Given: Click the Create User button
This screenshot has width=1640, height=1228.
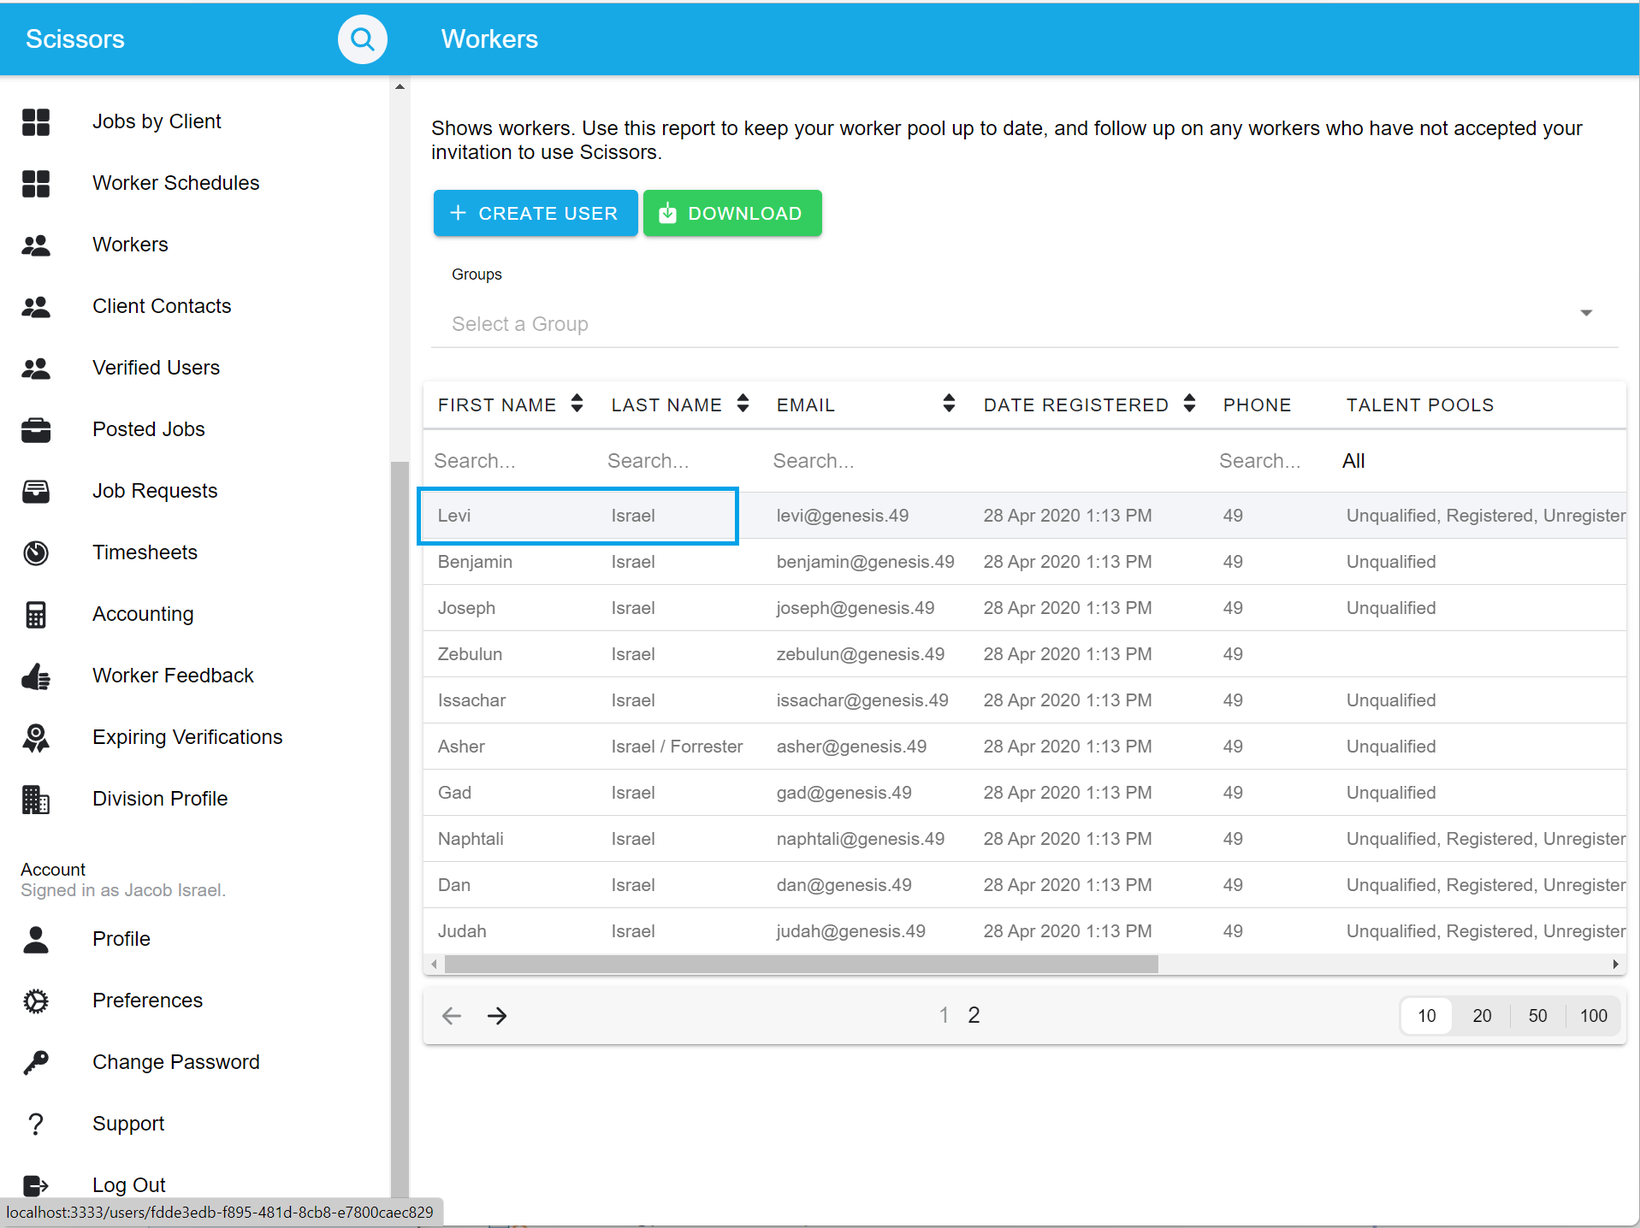Looking at the screenshot, I should [x=535, y=213].
